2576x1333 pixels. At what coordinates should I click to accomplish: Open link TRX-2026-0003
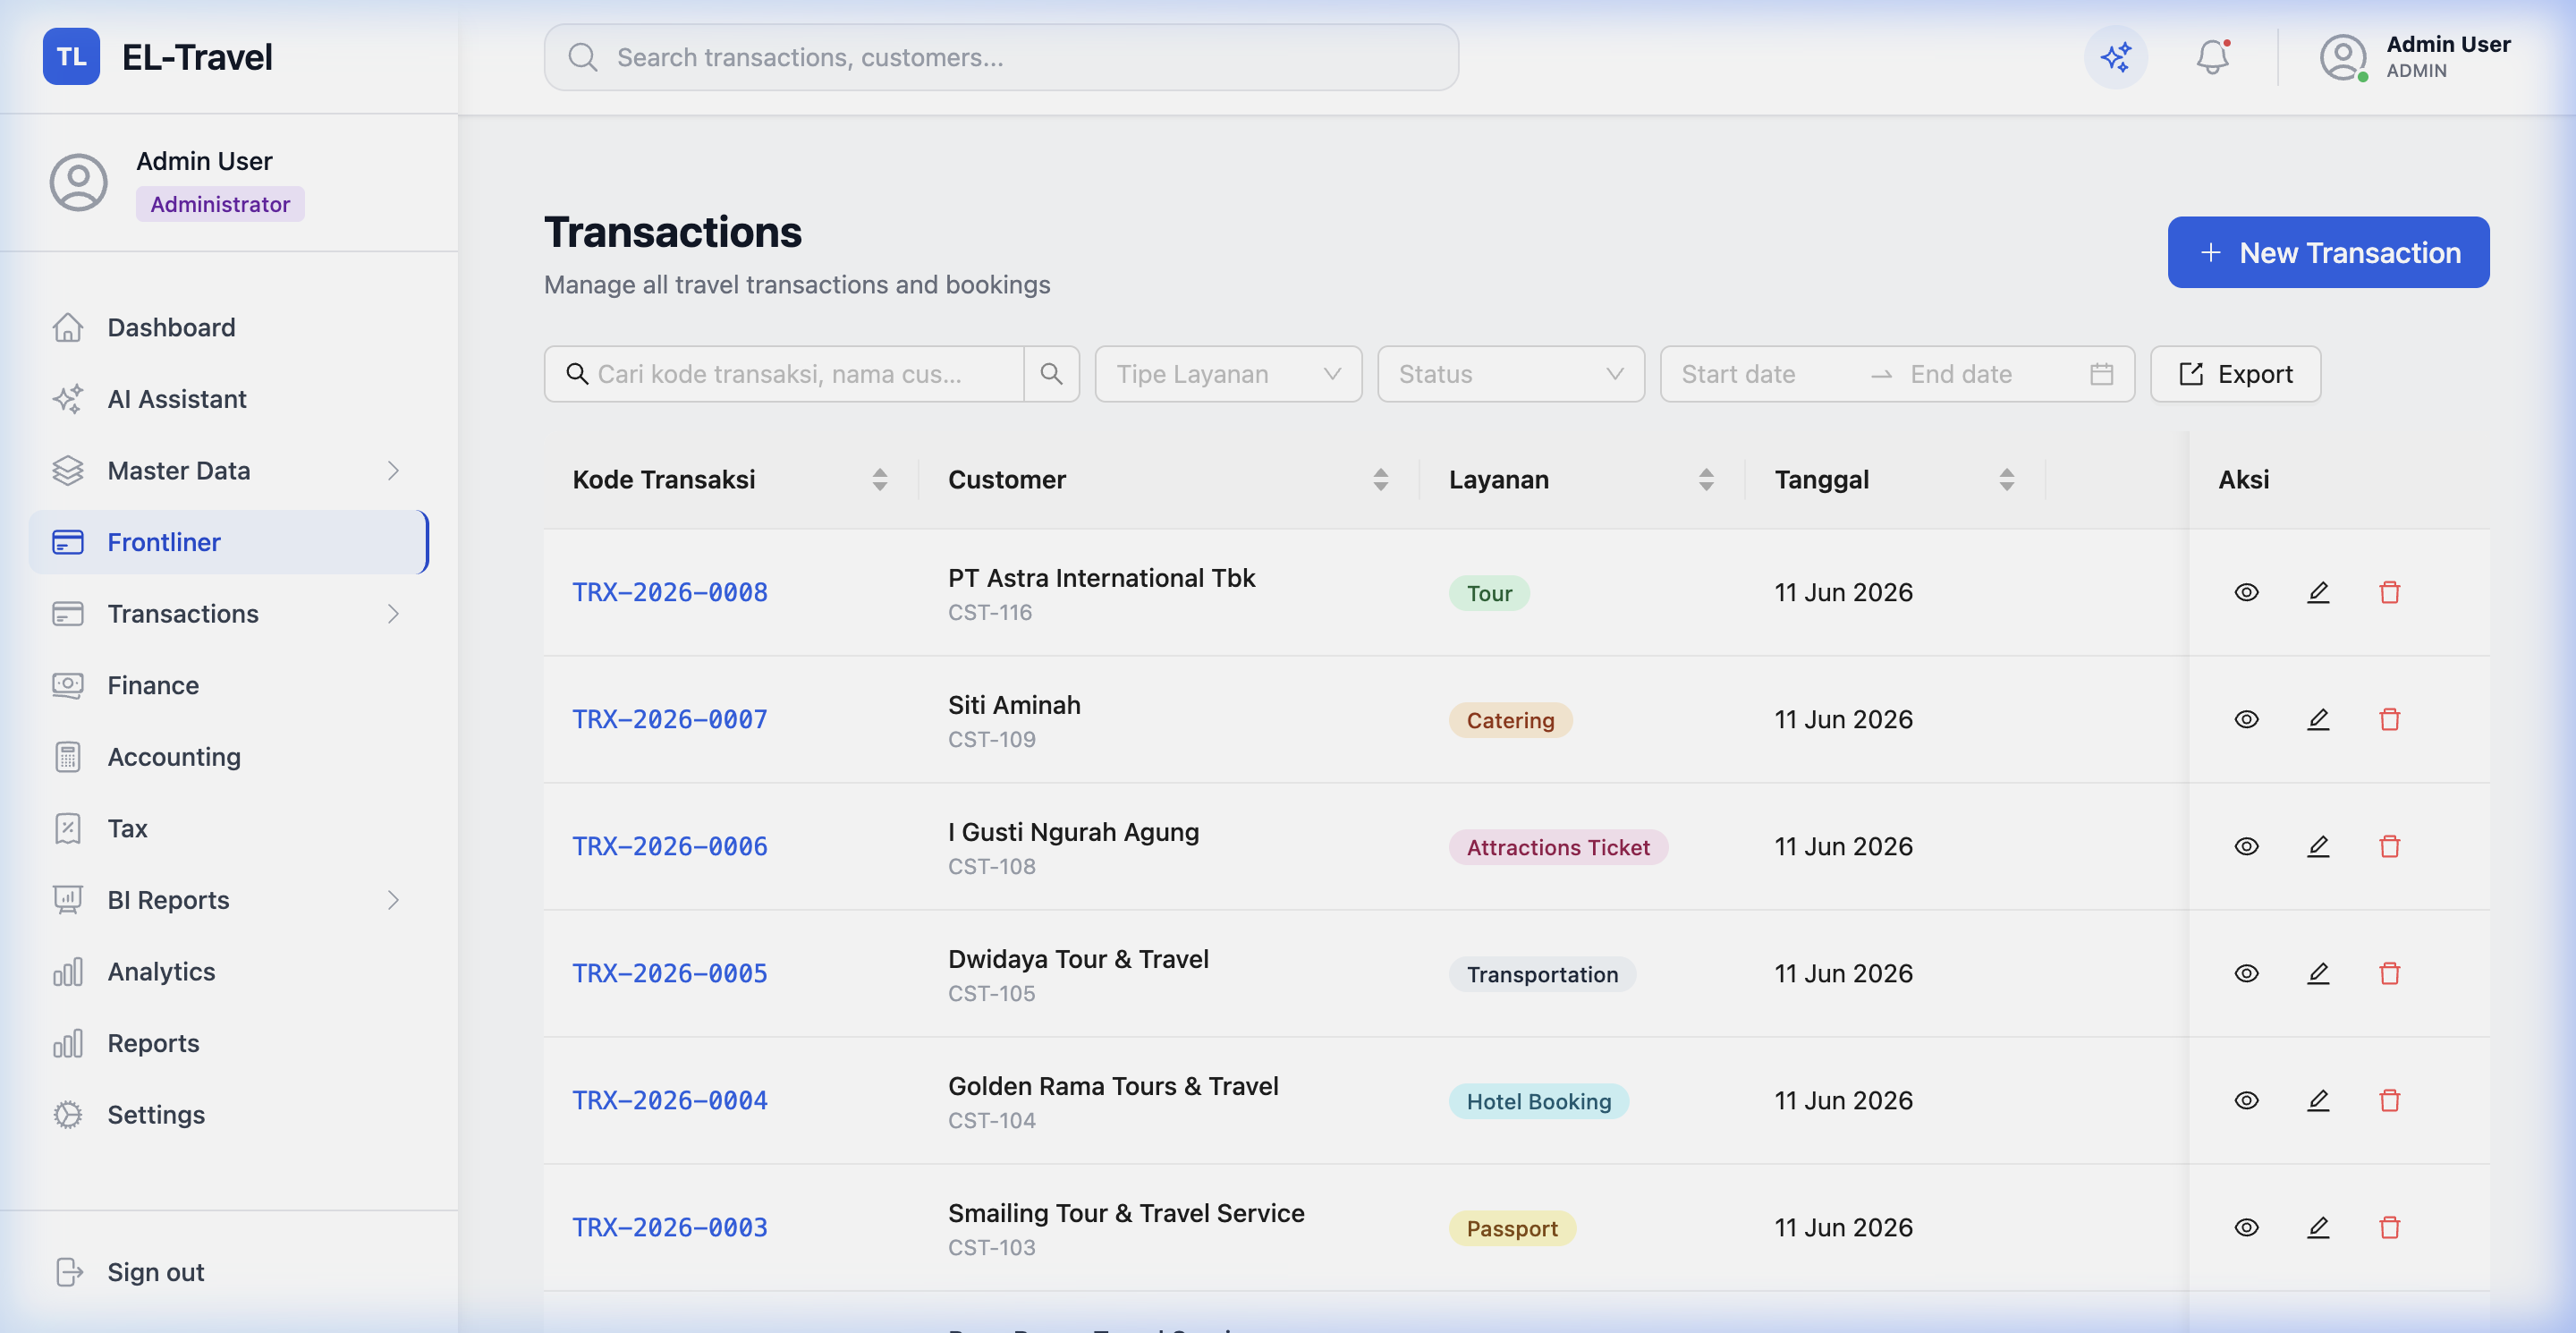click(670, 1227)
